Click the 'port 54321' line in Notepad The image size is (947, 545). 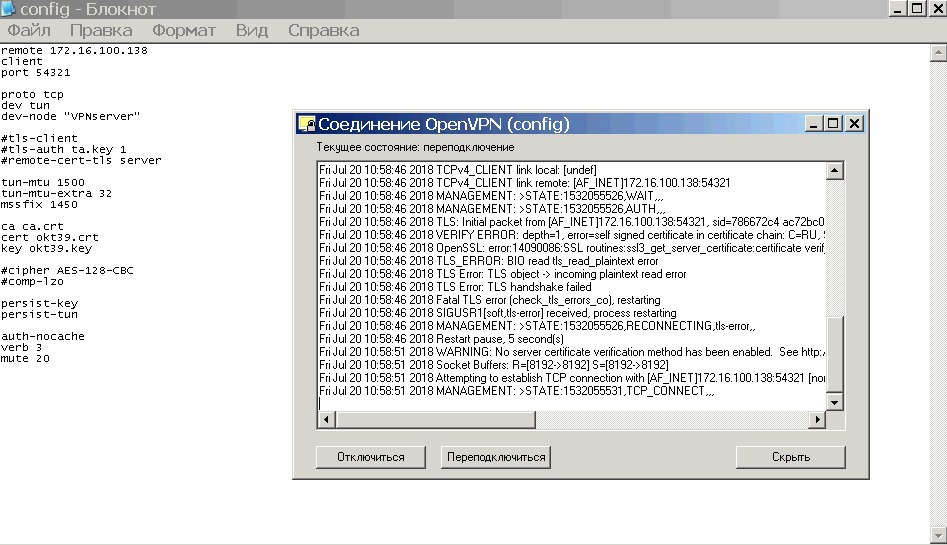click(36, 73)
